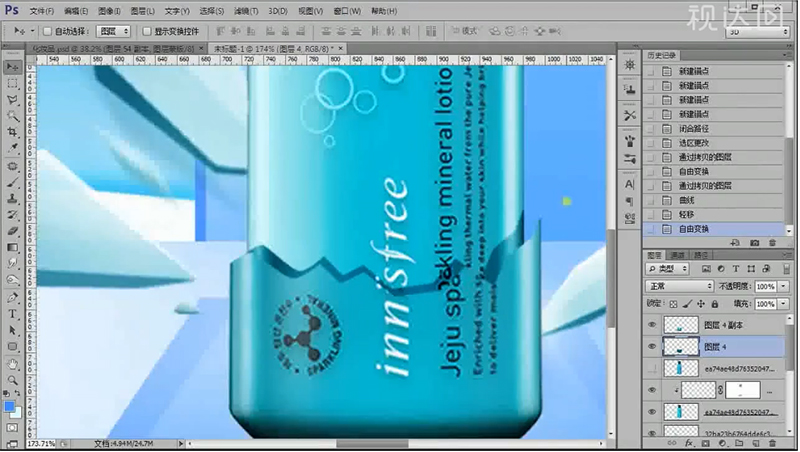Create a new adjustment layer icon
The width and height of the screenshot is (800, 452).
pyautogui.click(x=722, y=443)
